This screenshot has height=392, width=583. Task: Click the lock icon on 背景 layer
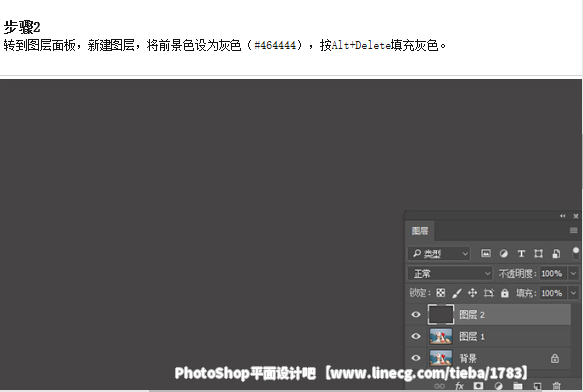pos(555,359)
